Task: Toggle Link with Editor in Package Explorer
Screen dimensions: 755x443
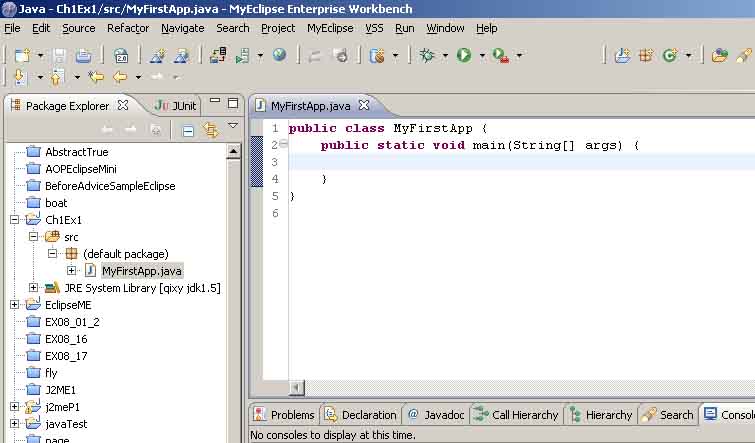Action: click(x=210, y=130)
